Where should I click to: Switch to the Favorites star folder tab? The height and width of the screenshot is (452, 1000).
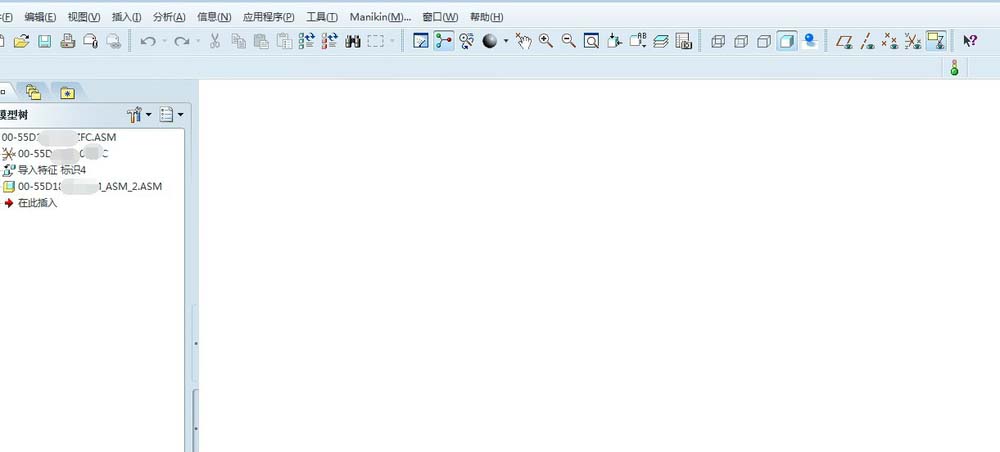click(68, 93)
